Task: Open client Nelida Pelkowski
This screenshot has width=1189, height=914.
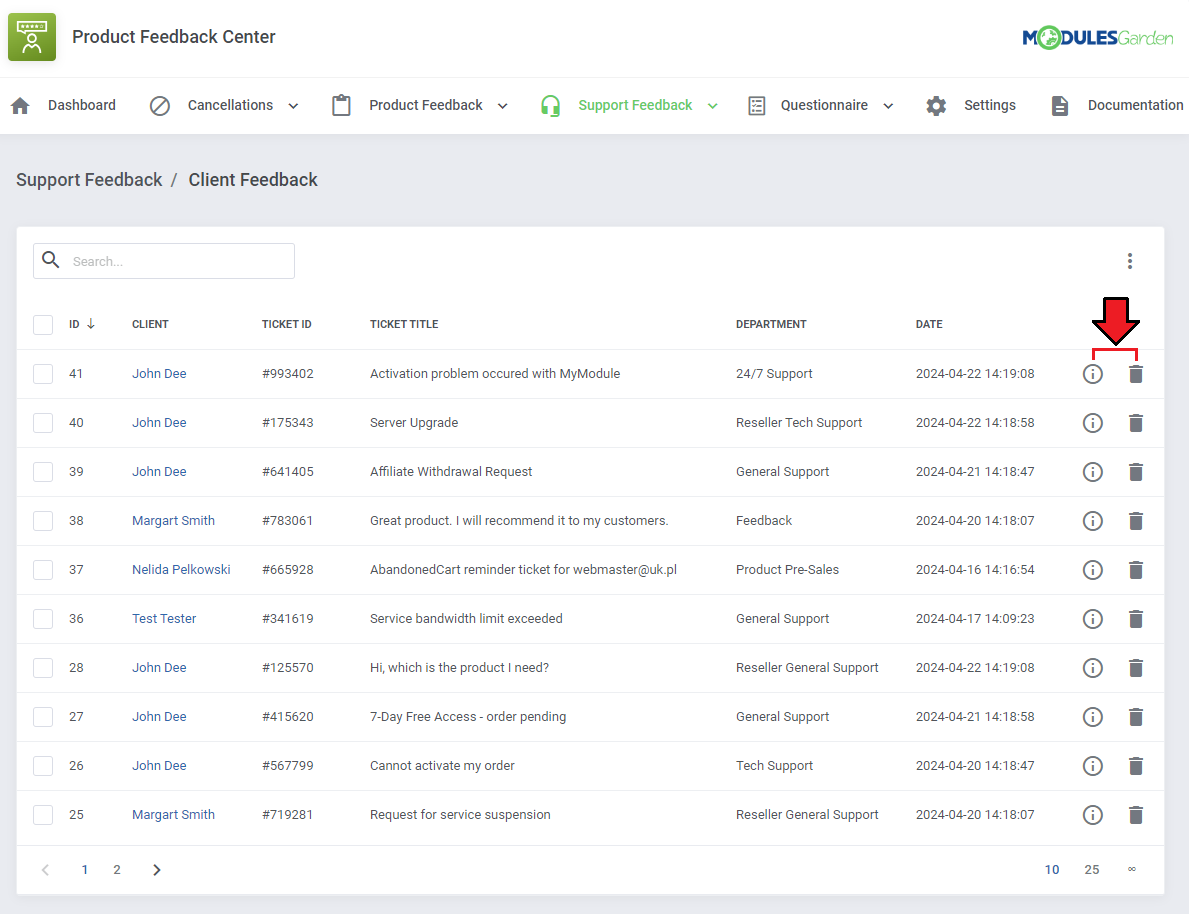Action: pyautogui.click(x=180, y=570)
